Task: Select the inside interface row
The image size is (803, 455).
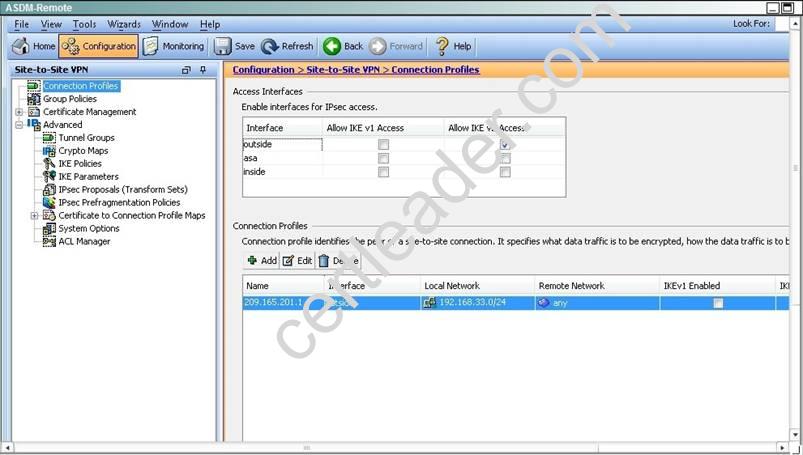Action: pyautogui.click(x=404, y=172)
